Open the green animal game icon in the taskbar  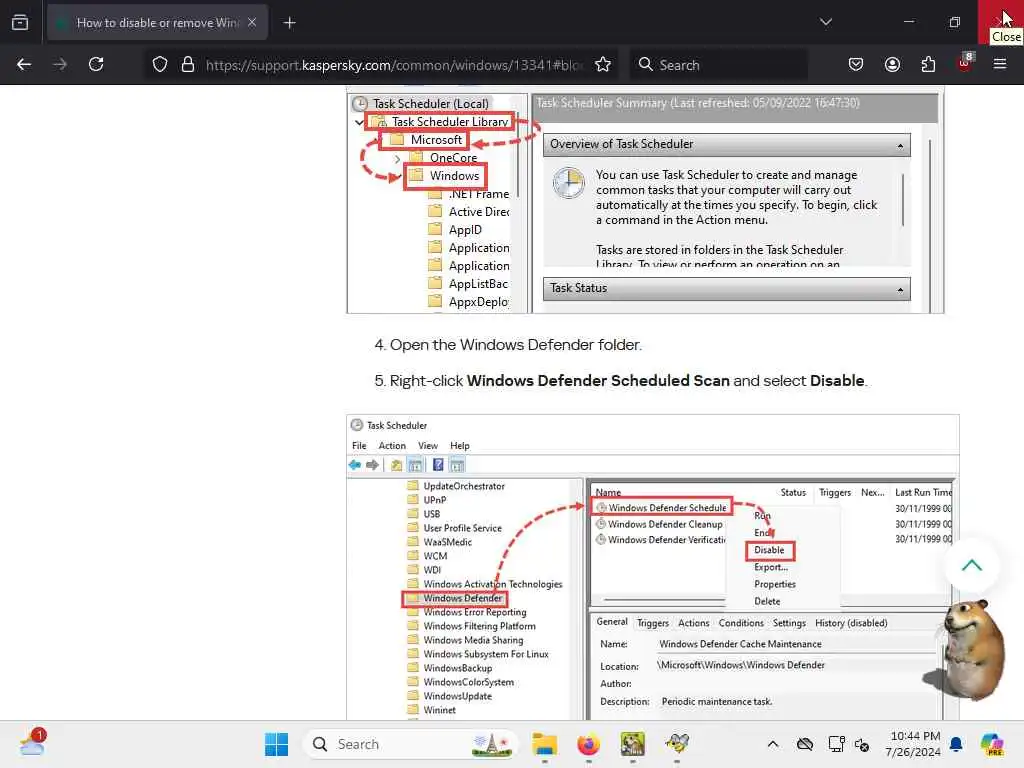pos(632,744)
